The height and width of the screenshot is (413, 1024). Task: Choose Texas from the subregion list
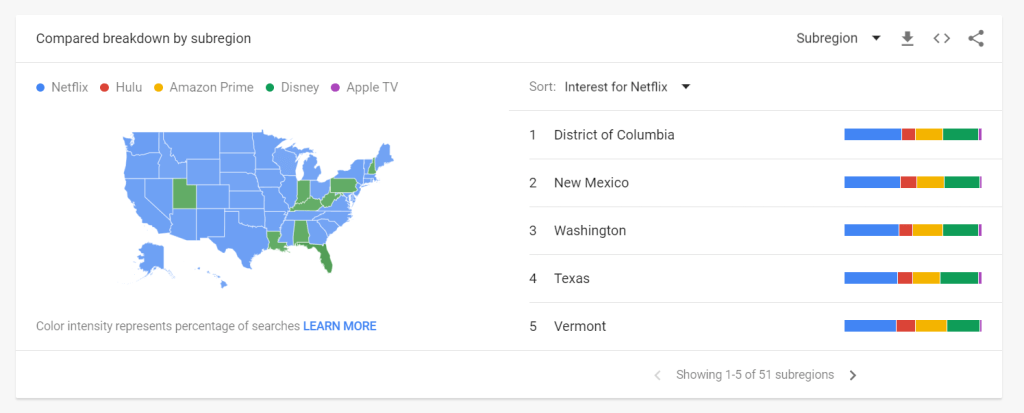(x=572, y=279)
